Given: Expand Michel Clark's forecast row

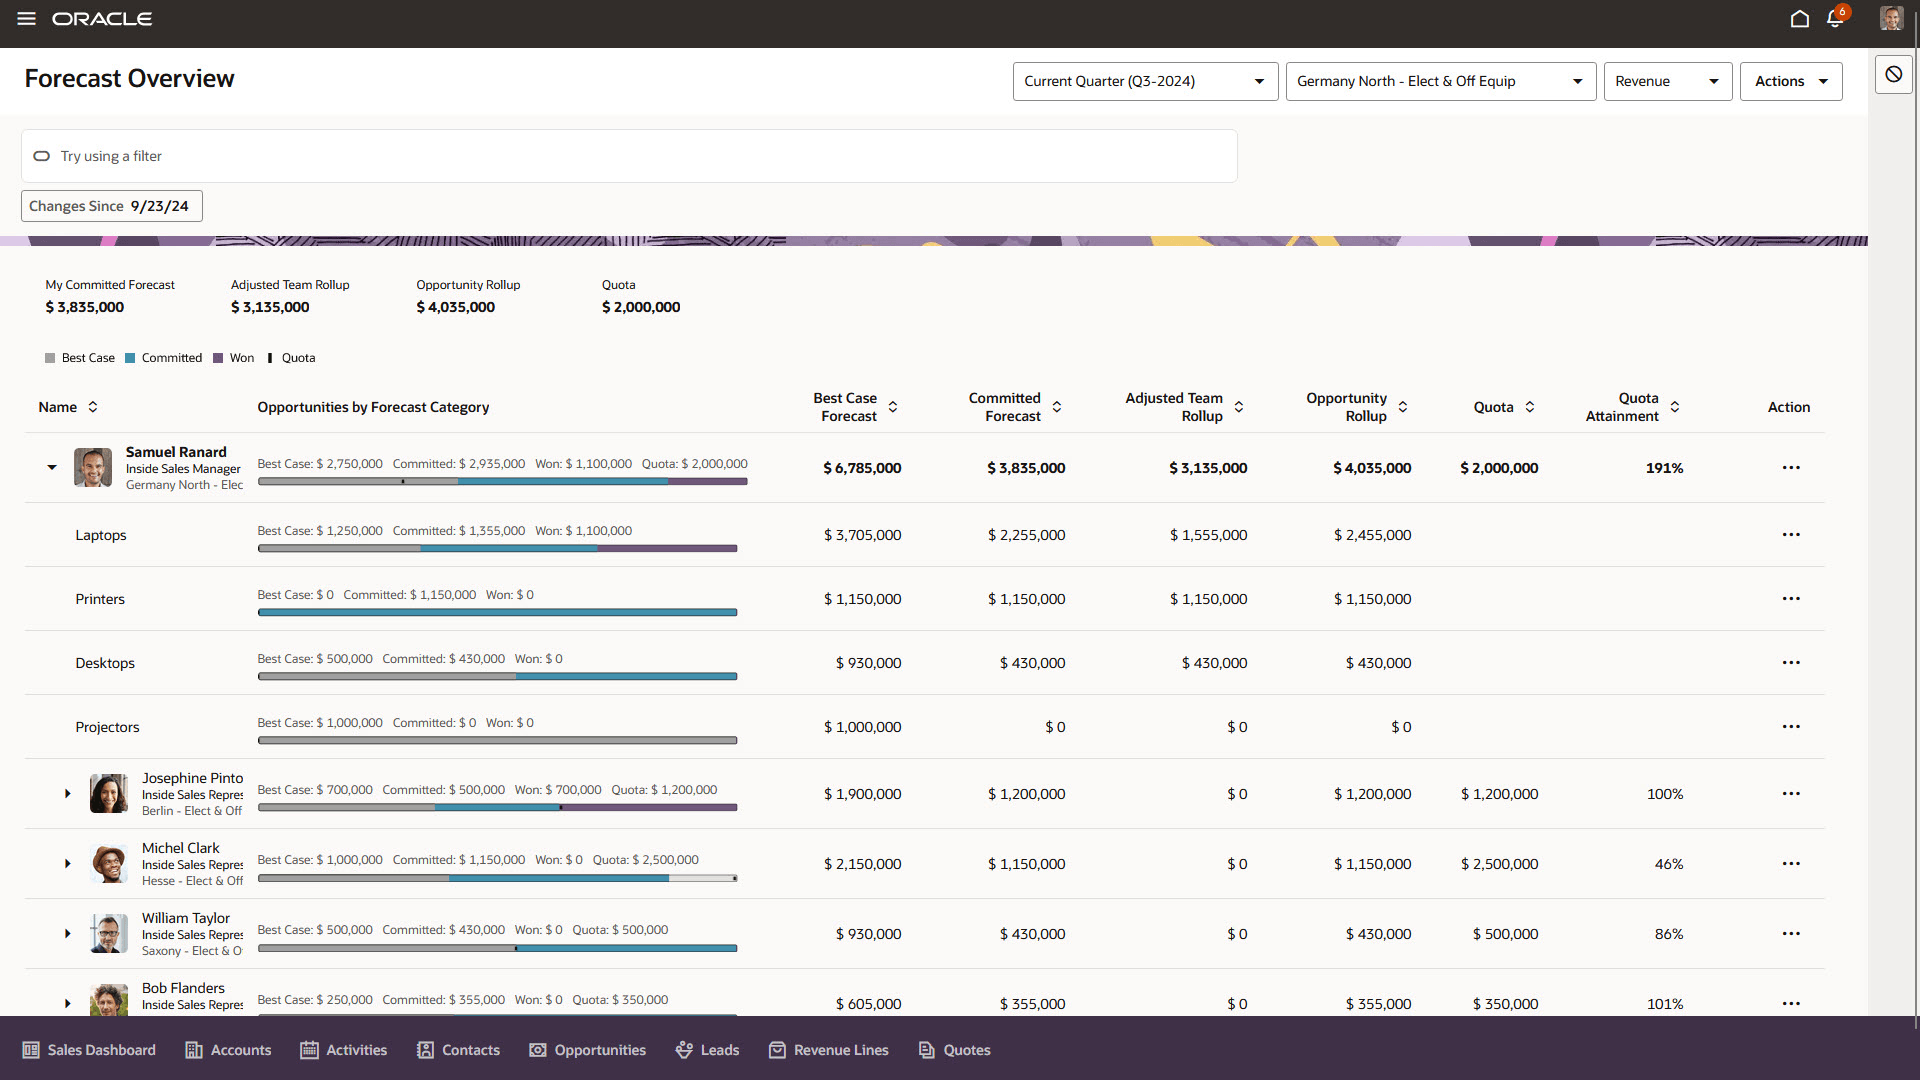Looking at the screenshot, I should tap(67, 864).
